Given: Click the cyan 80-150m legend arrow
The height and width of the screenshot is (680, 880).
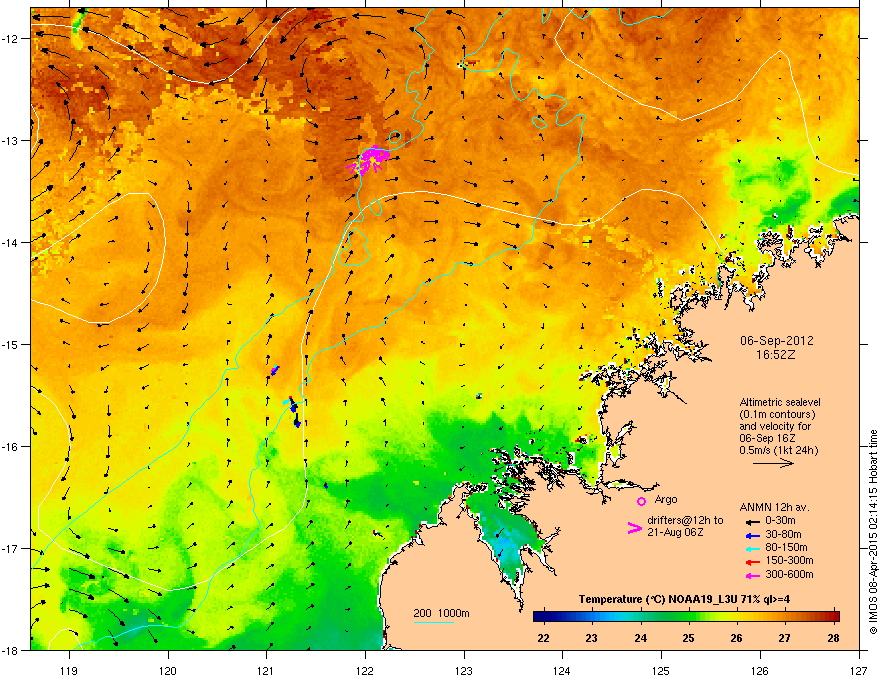Looking at the screenshot, I should click(x=753, y=549).
